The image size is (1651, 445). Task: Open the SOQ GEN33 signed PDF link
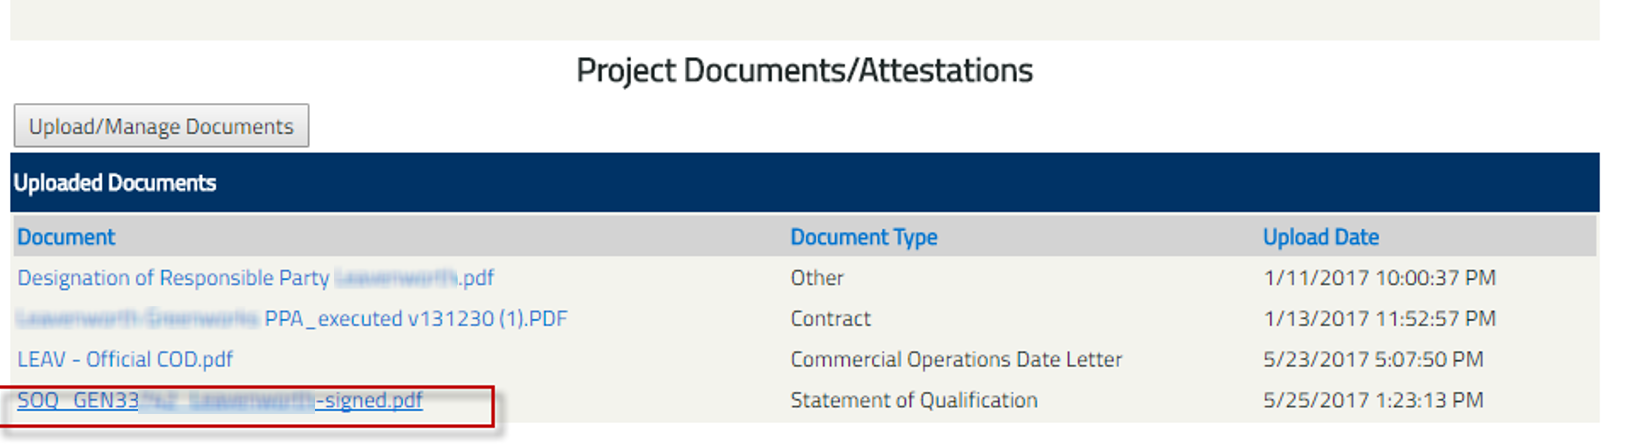[x=220, y=400]
